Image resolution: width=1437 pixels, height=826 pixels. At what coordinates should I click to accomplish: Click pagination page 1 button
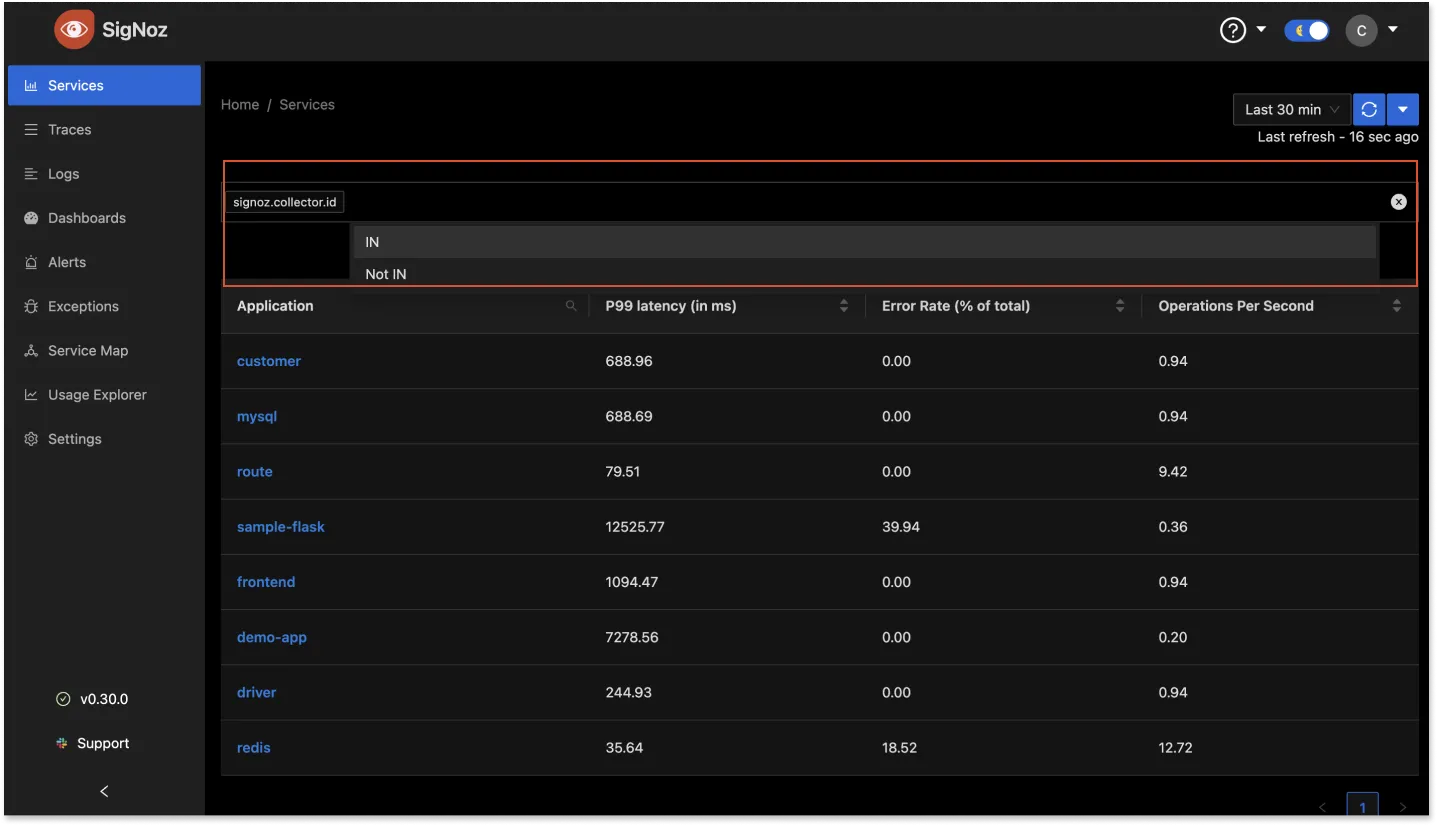tap(1362, 805)
